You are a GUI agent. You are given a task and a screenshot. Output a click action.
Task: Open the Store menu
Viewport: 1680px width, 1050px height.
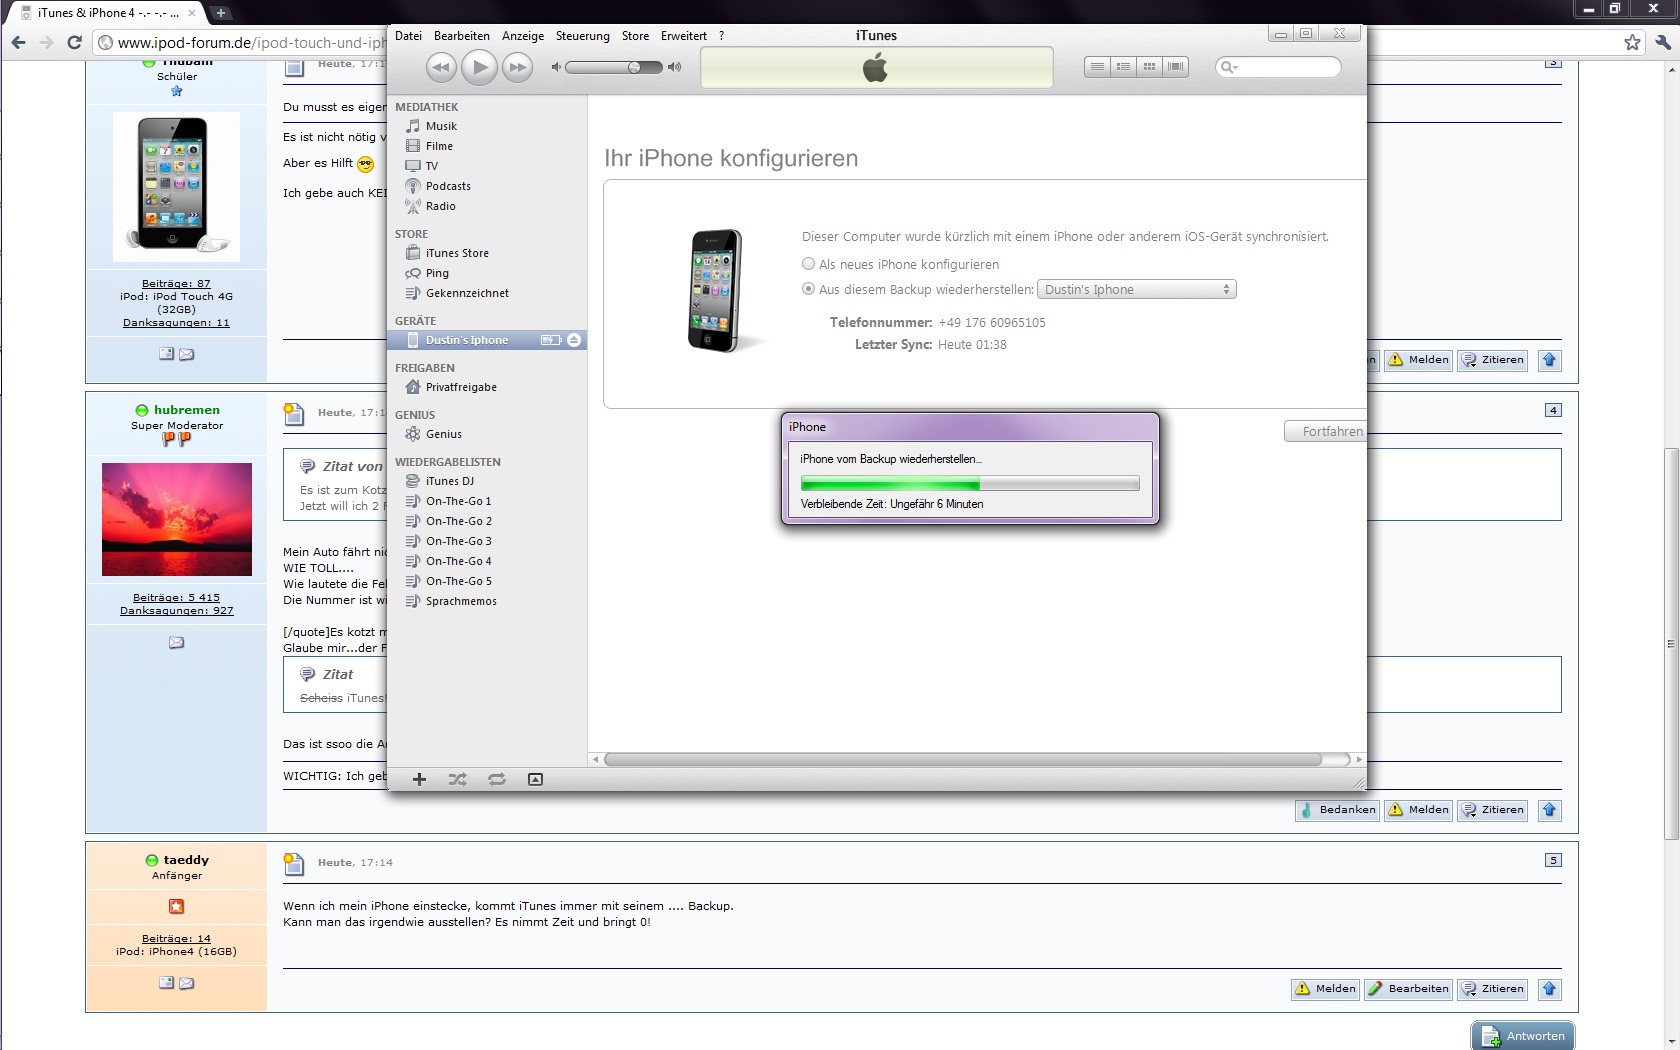(635, 35)
